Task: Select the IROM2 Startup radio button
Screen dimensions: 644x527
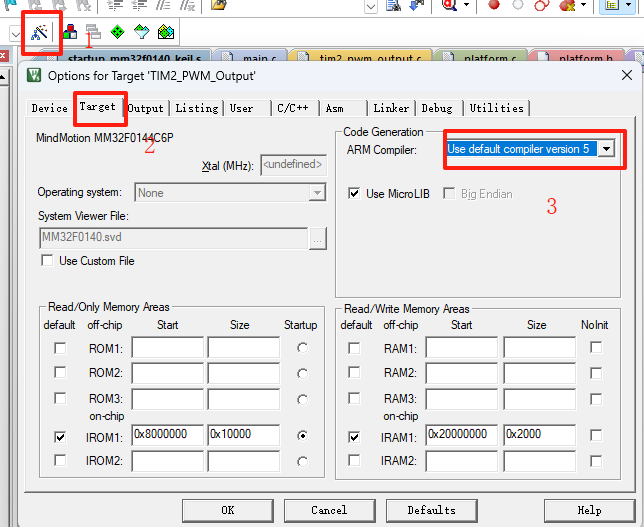Action: tap(303, 462)
